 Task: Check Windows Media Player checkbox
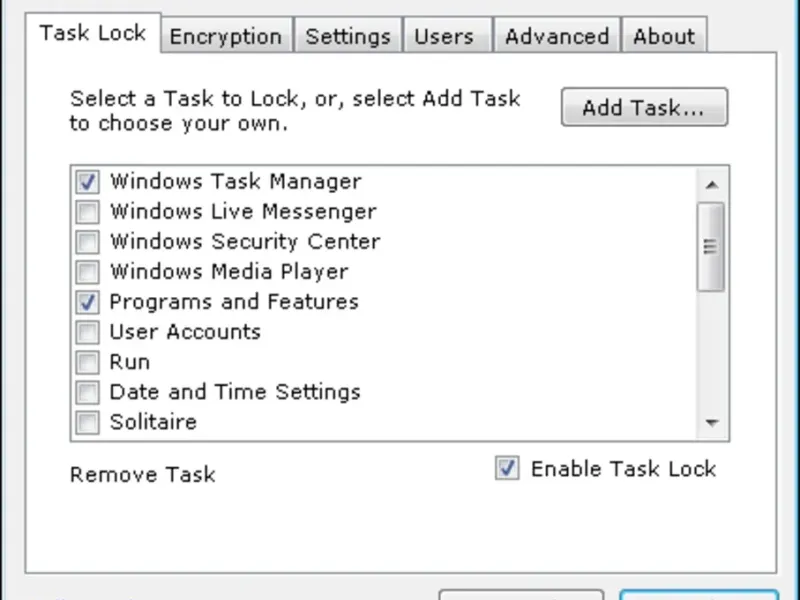pyautogui.click(x=87, y=272)
